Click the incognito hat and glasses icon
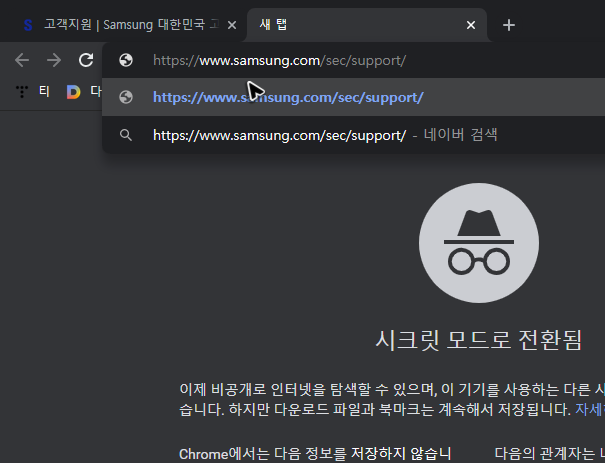This screenshot has width=605, height=463. 479,243
